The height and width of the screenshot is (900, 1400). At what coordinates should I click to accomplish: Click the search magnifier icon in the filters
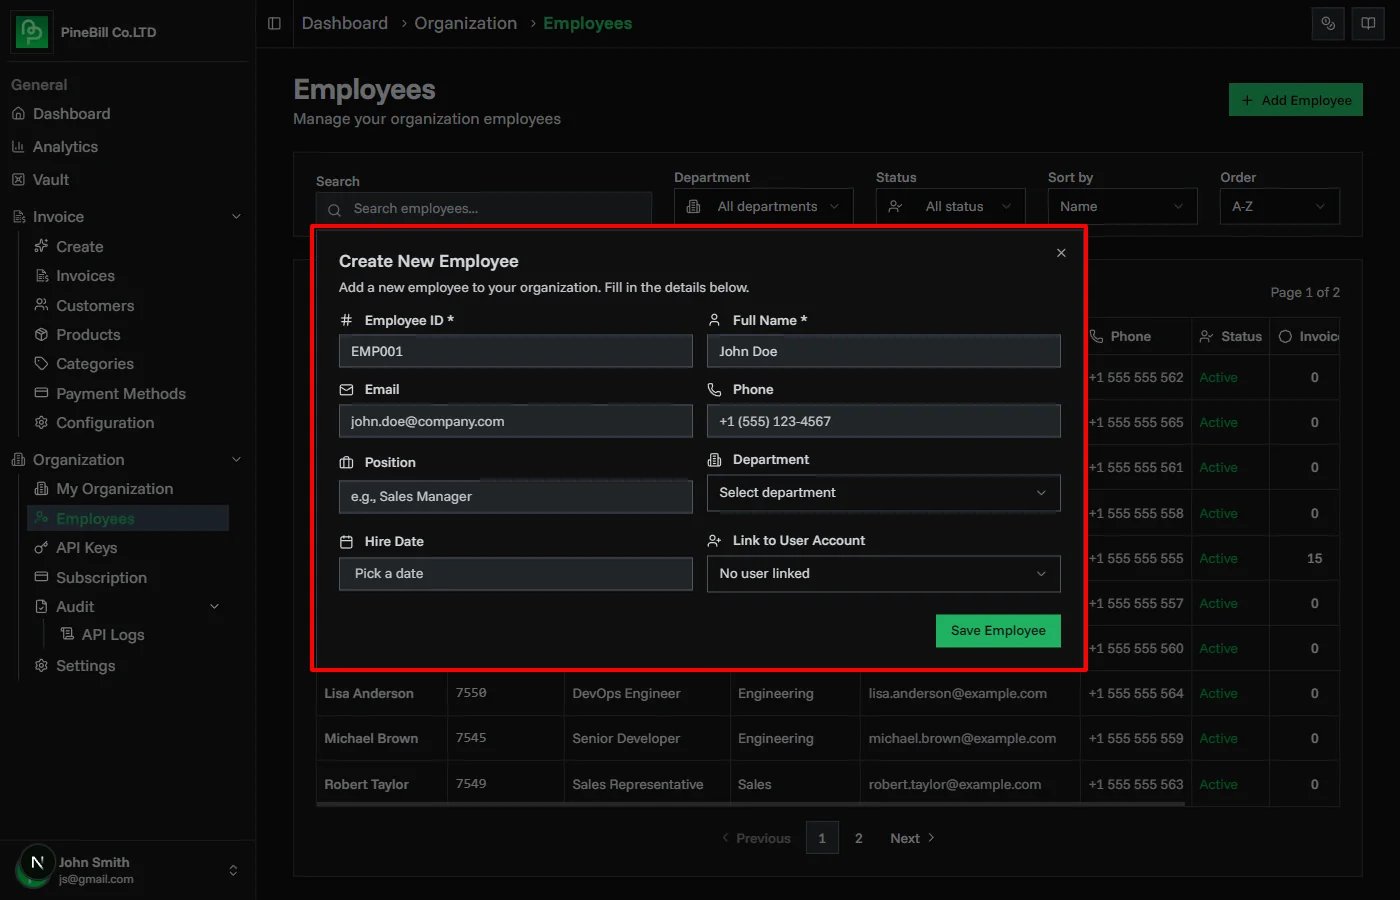[x=333, y=208]
